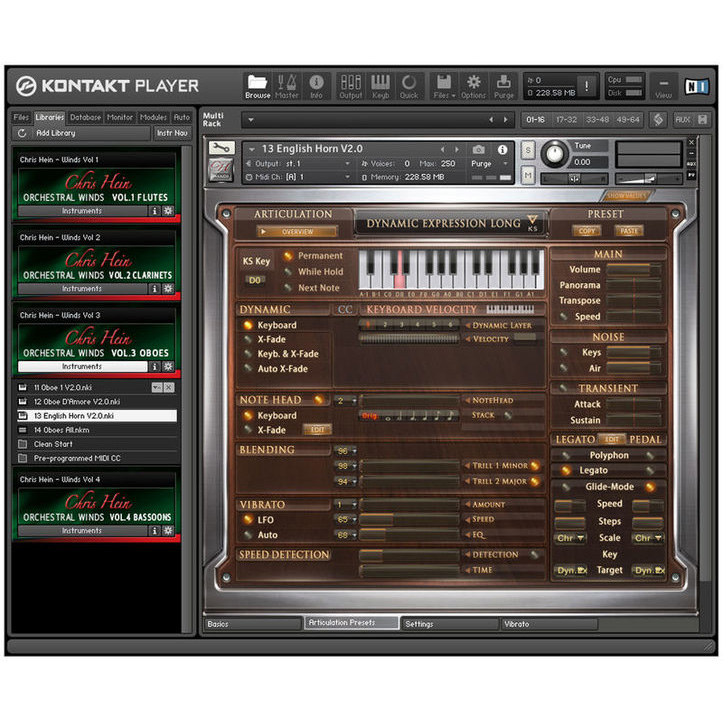
Task: Open right Target Dyn.Ex dropdown
Action: [x=649, y=570]
